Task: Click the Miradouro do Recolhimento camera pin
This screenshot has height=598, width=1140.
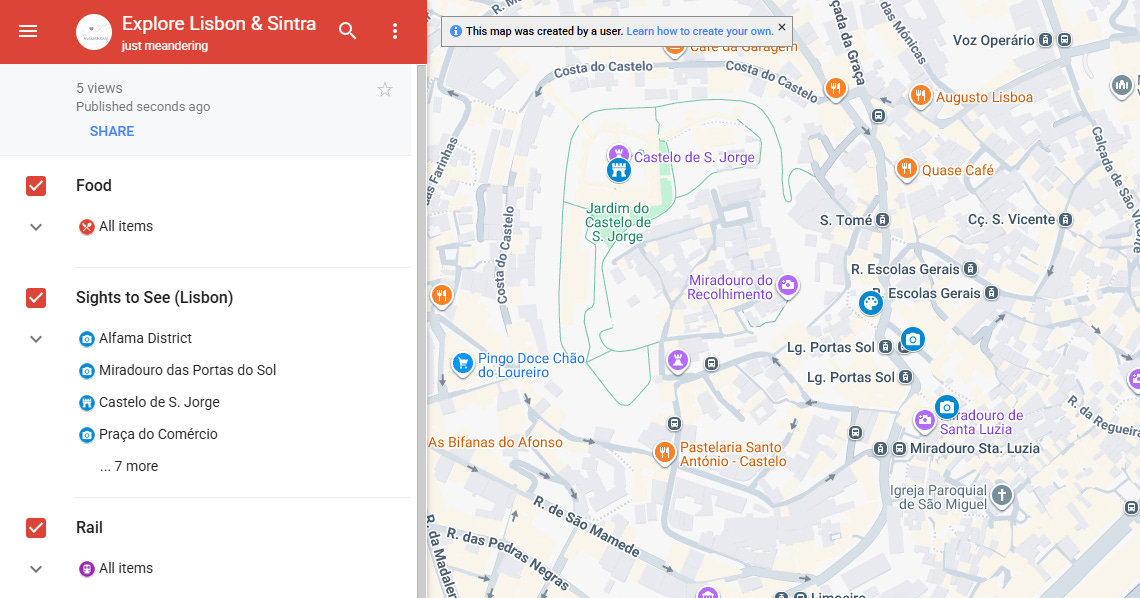Action: 787,285
